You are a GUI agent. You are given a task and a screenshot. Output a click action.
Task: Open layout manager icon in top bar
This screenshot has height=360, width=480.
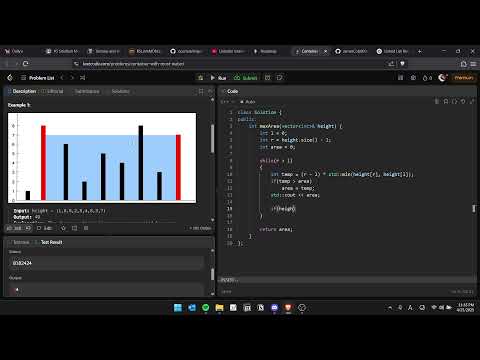coord(400,78)
